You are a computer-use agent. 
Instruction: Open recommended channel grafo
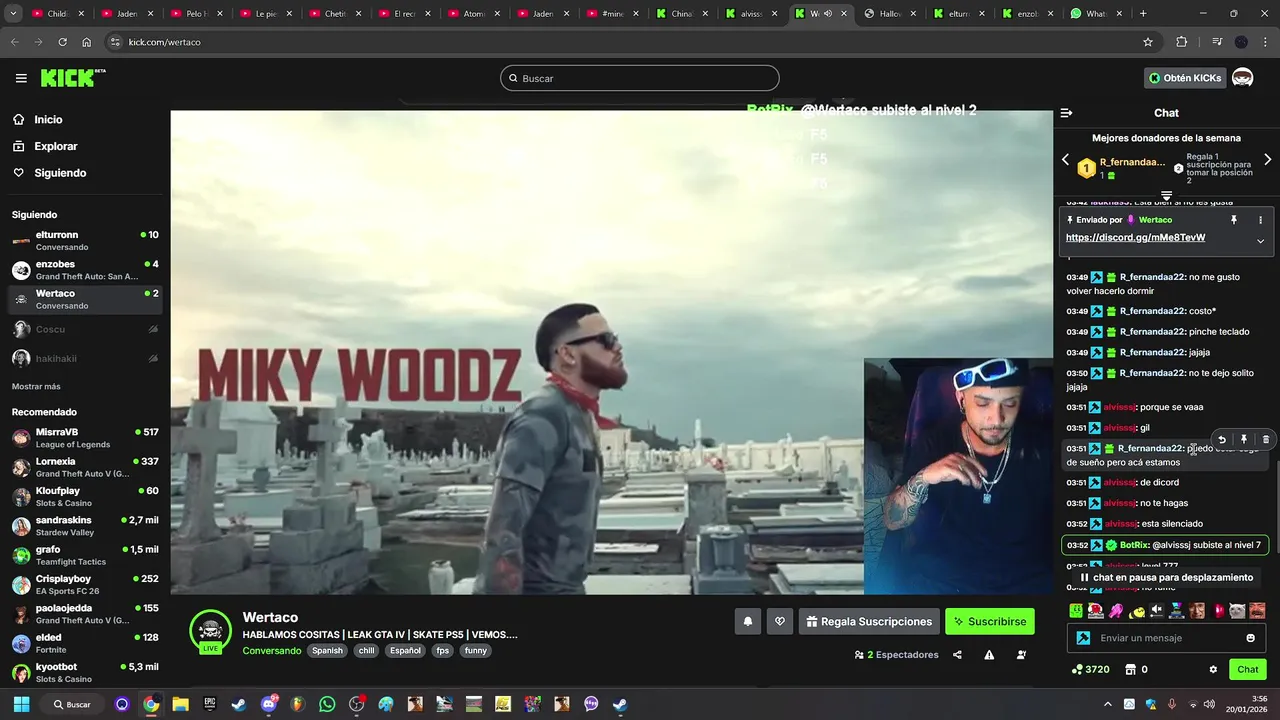pos(85,555)
